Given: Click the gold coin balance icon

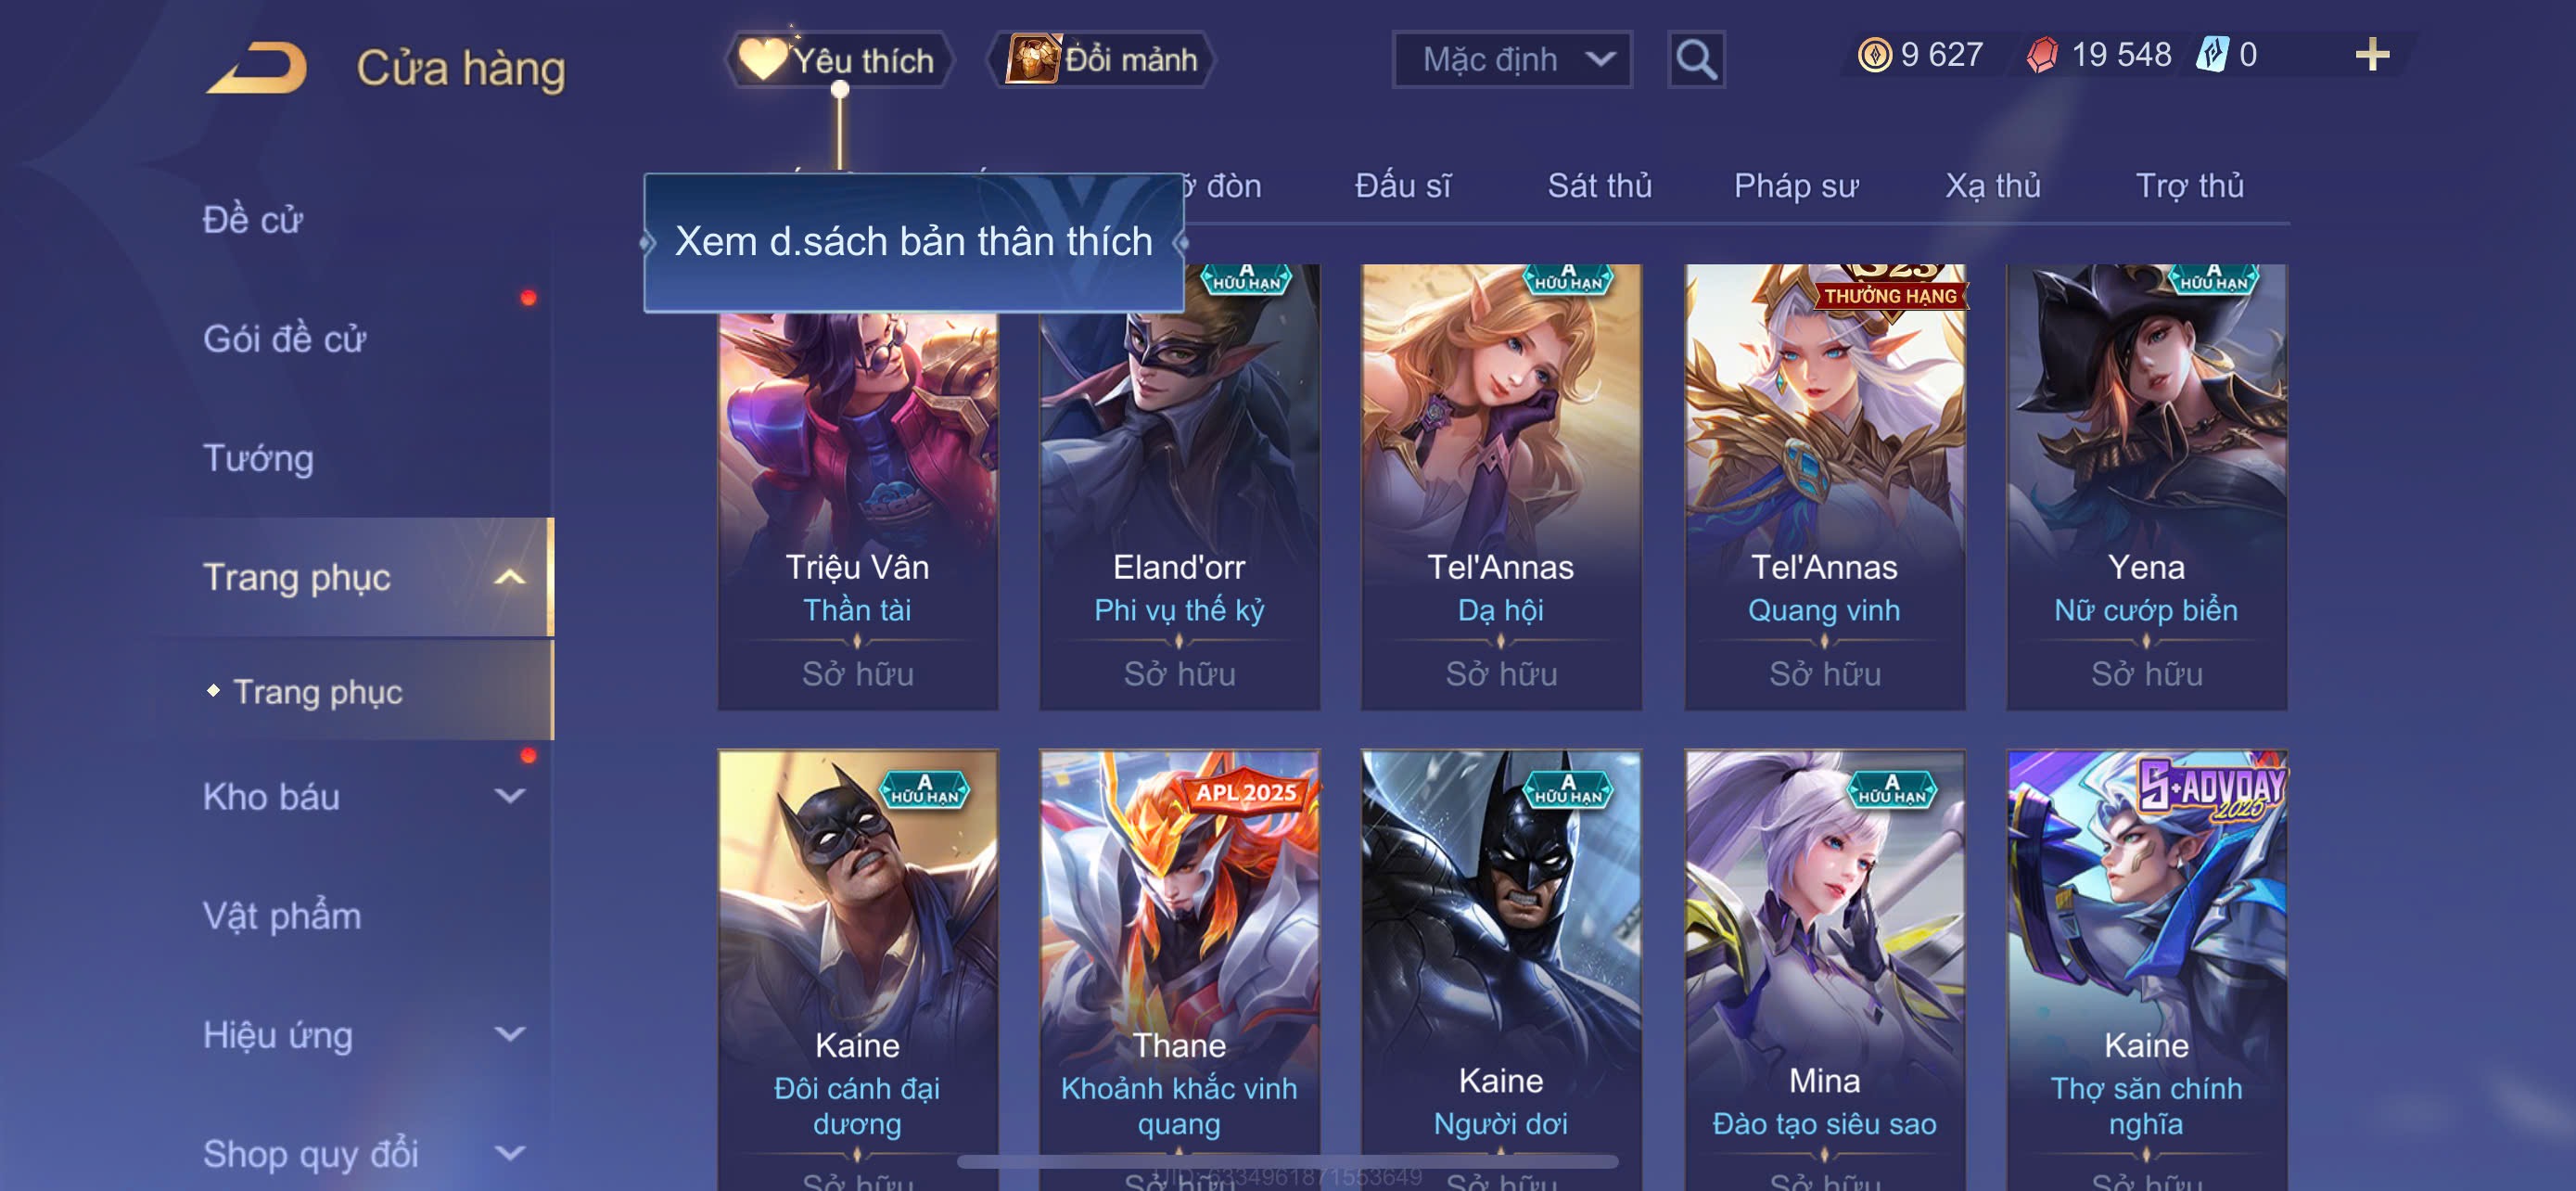Looking at the screenshot, I should 1874,54.
